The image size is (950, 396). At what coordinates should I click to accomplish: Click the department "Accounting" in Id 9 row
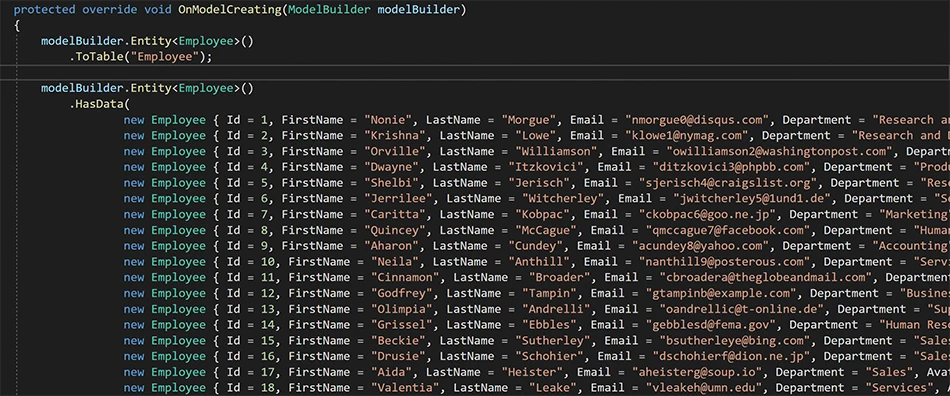911,246
